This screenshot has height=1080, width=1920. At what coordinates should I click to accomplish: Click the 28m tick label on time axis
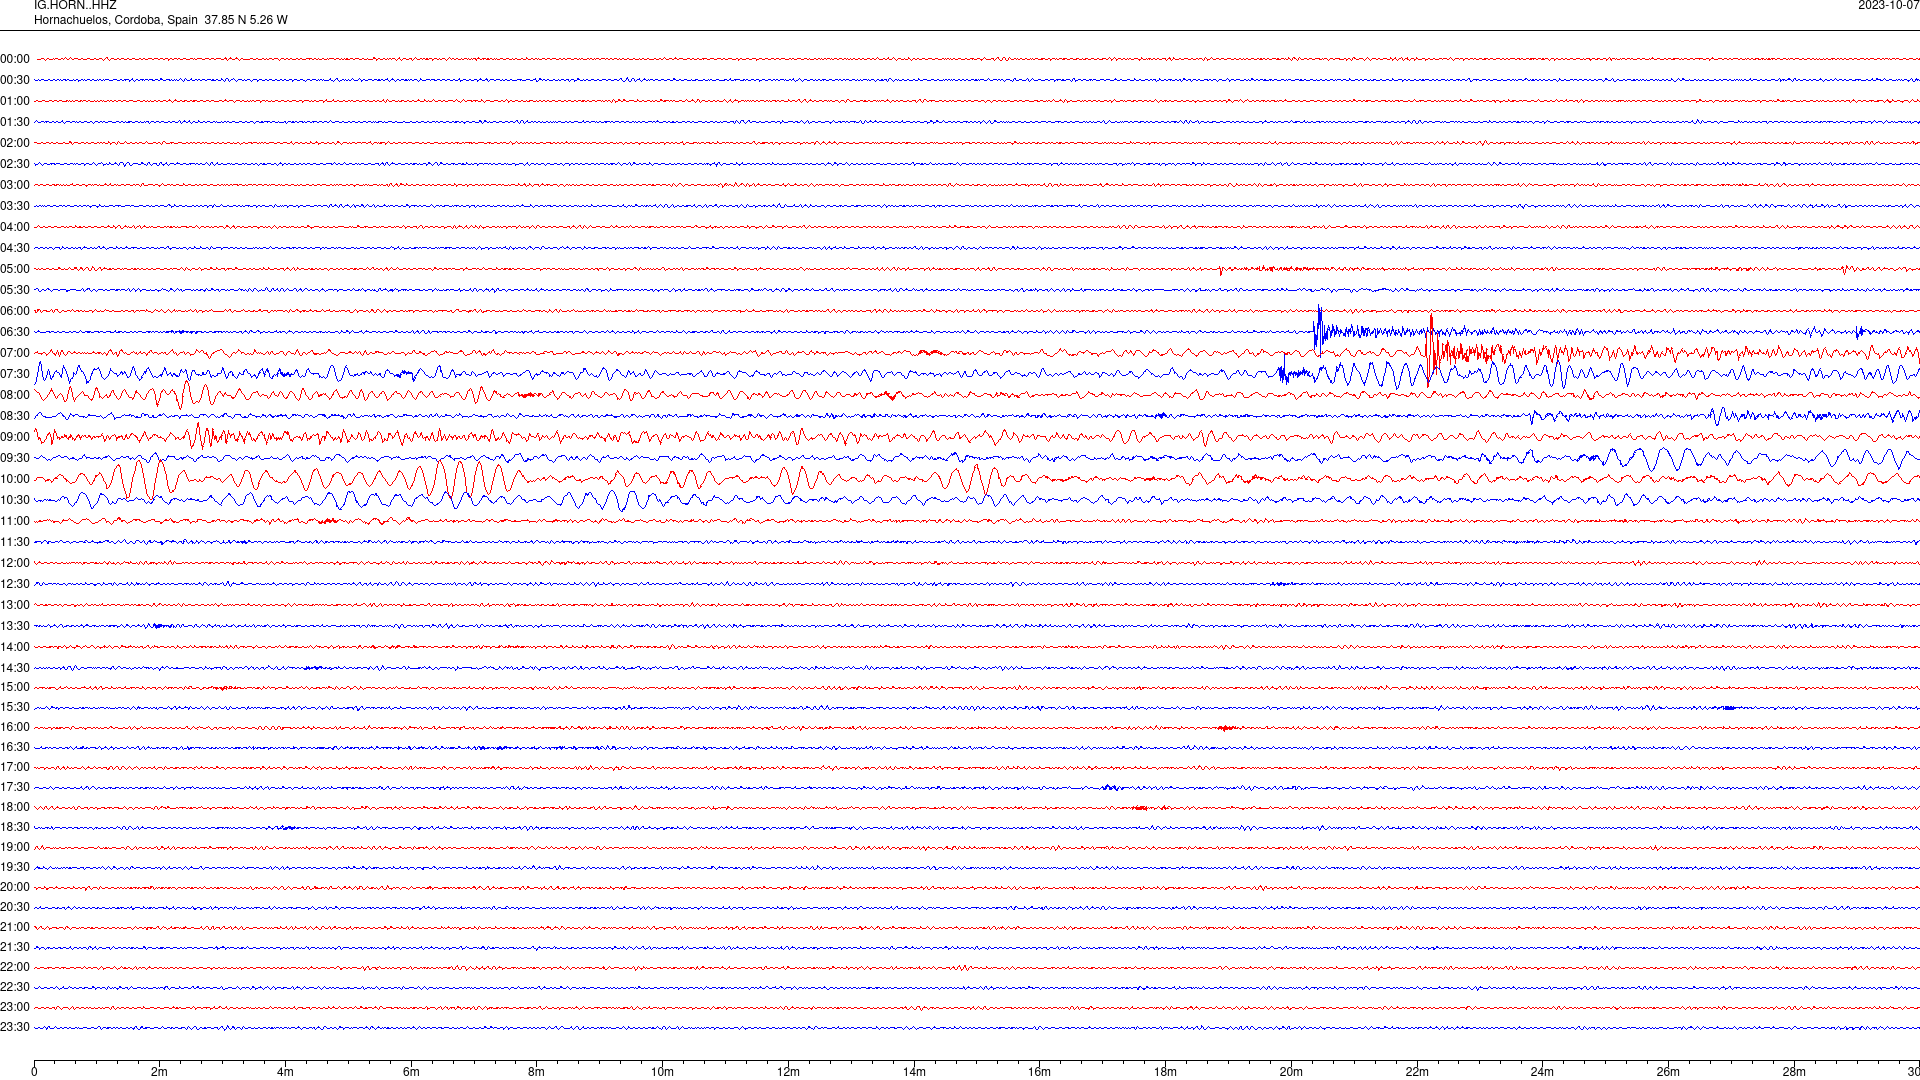click(x=1794, y=1072)
